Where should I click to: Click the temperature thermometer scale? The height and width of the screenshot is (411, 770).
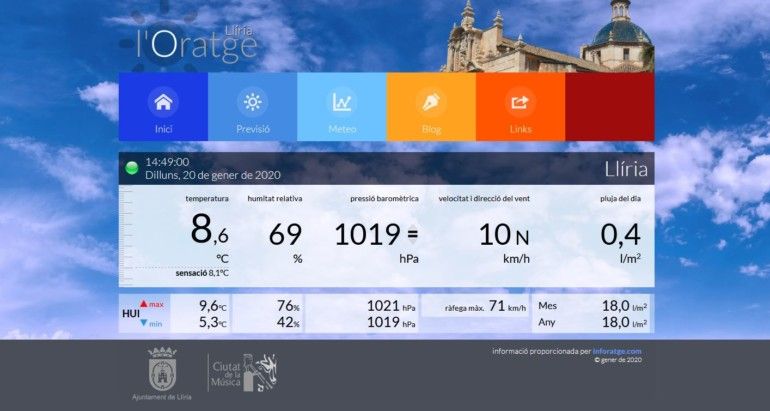tap(126, 236)
